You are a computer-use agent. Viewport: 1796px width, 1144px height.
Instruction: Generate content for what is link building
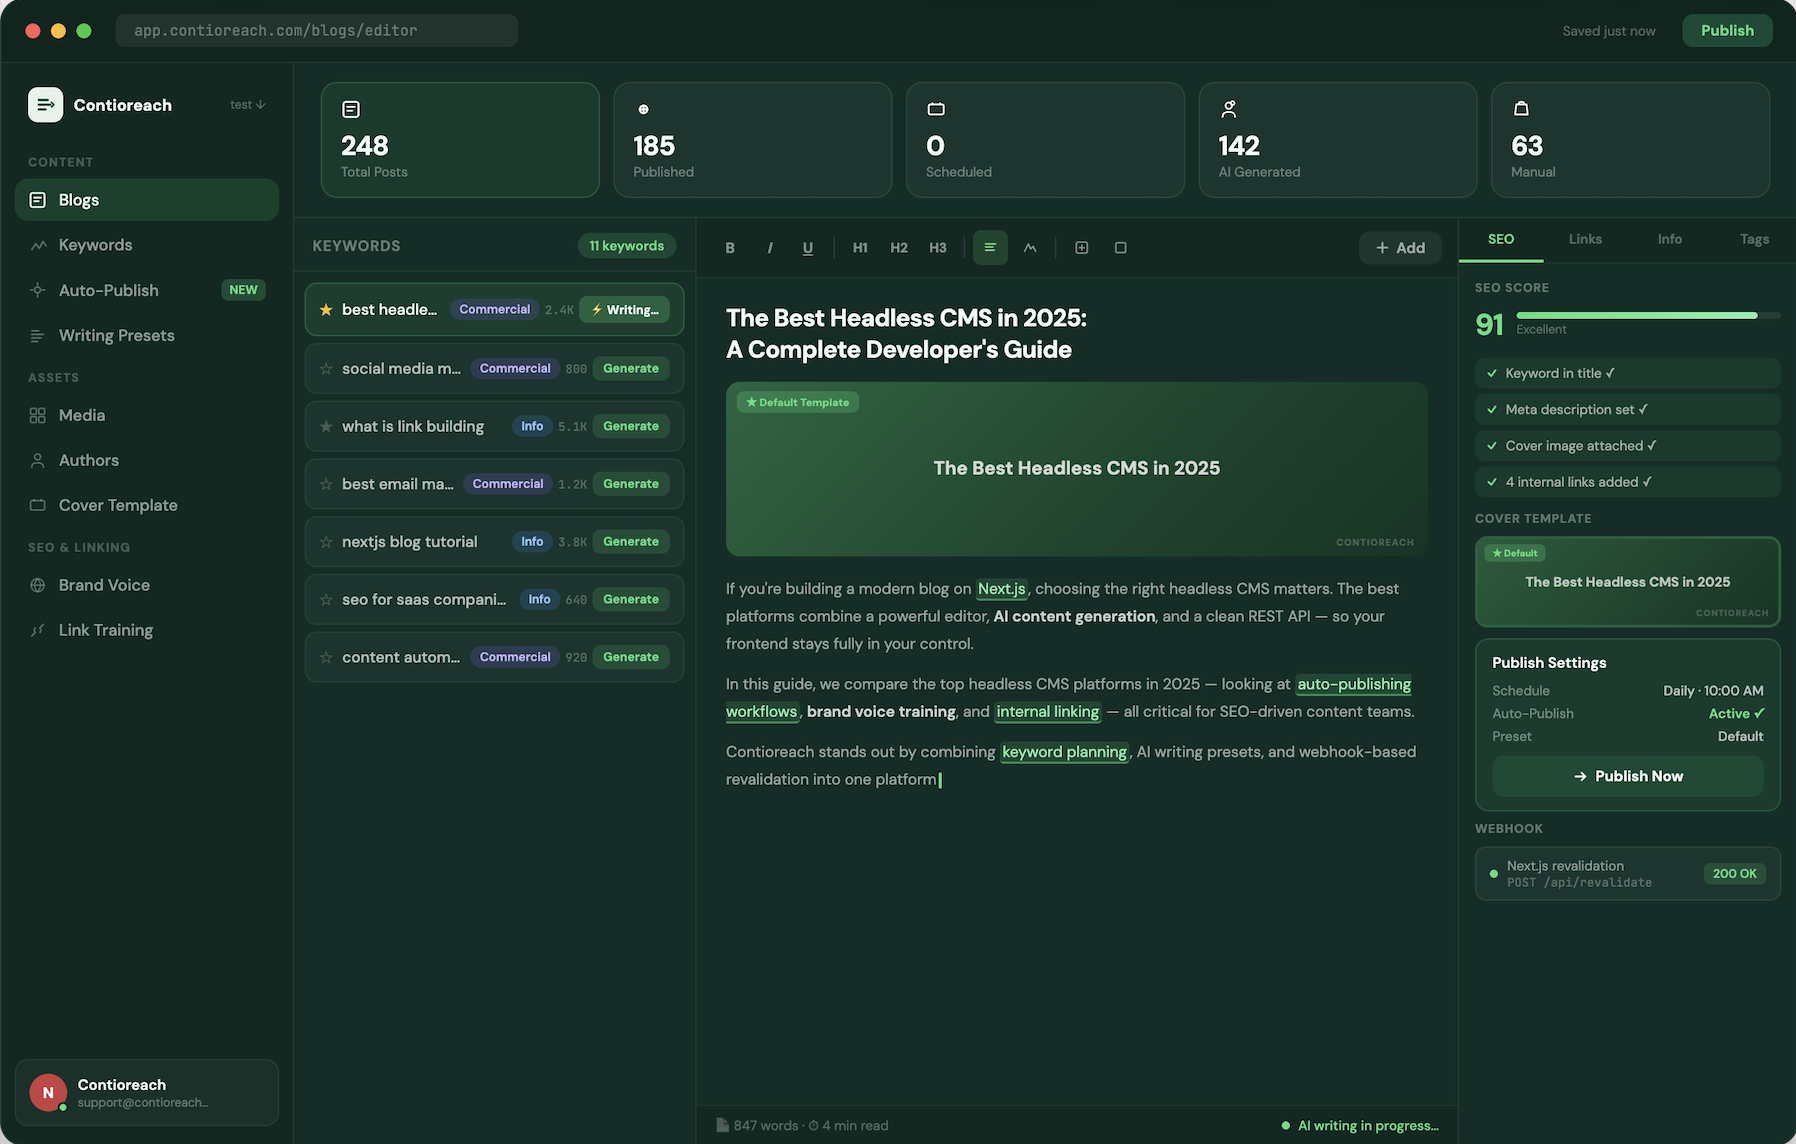630,426
